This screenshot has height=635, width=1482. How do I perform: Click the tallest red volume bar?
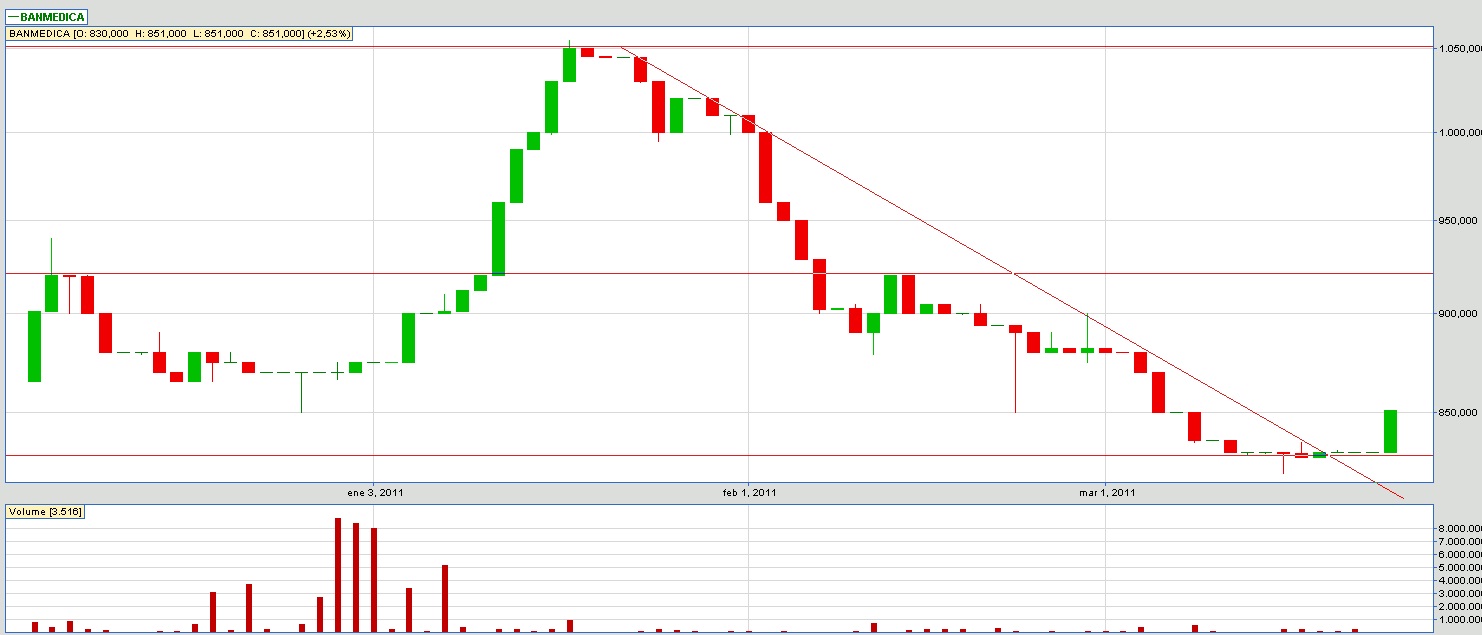338,575
